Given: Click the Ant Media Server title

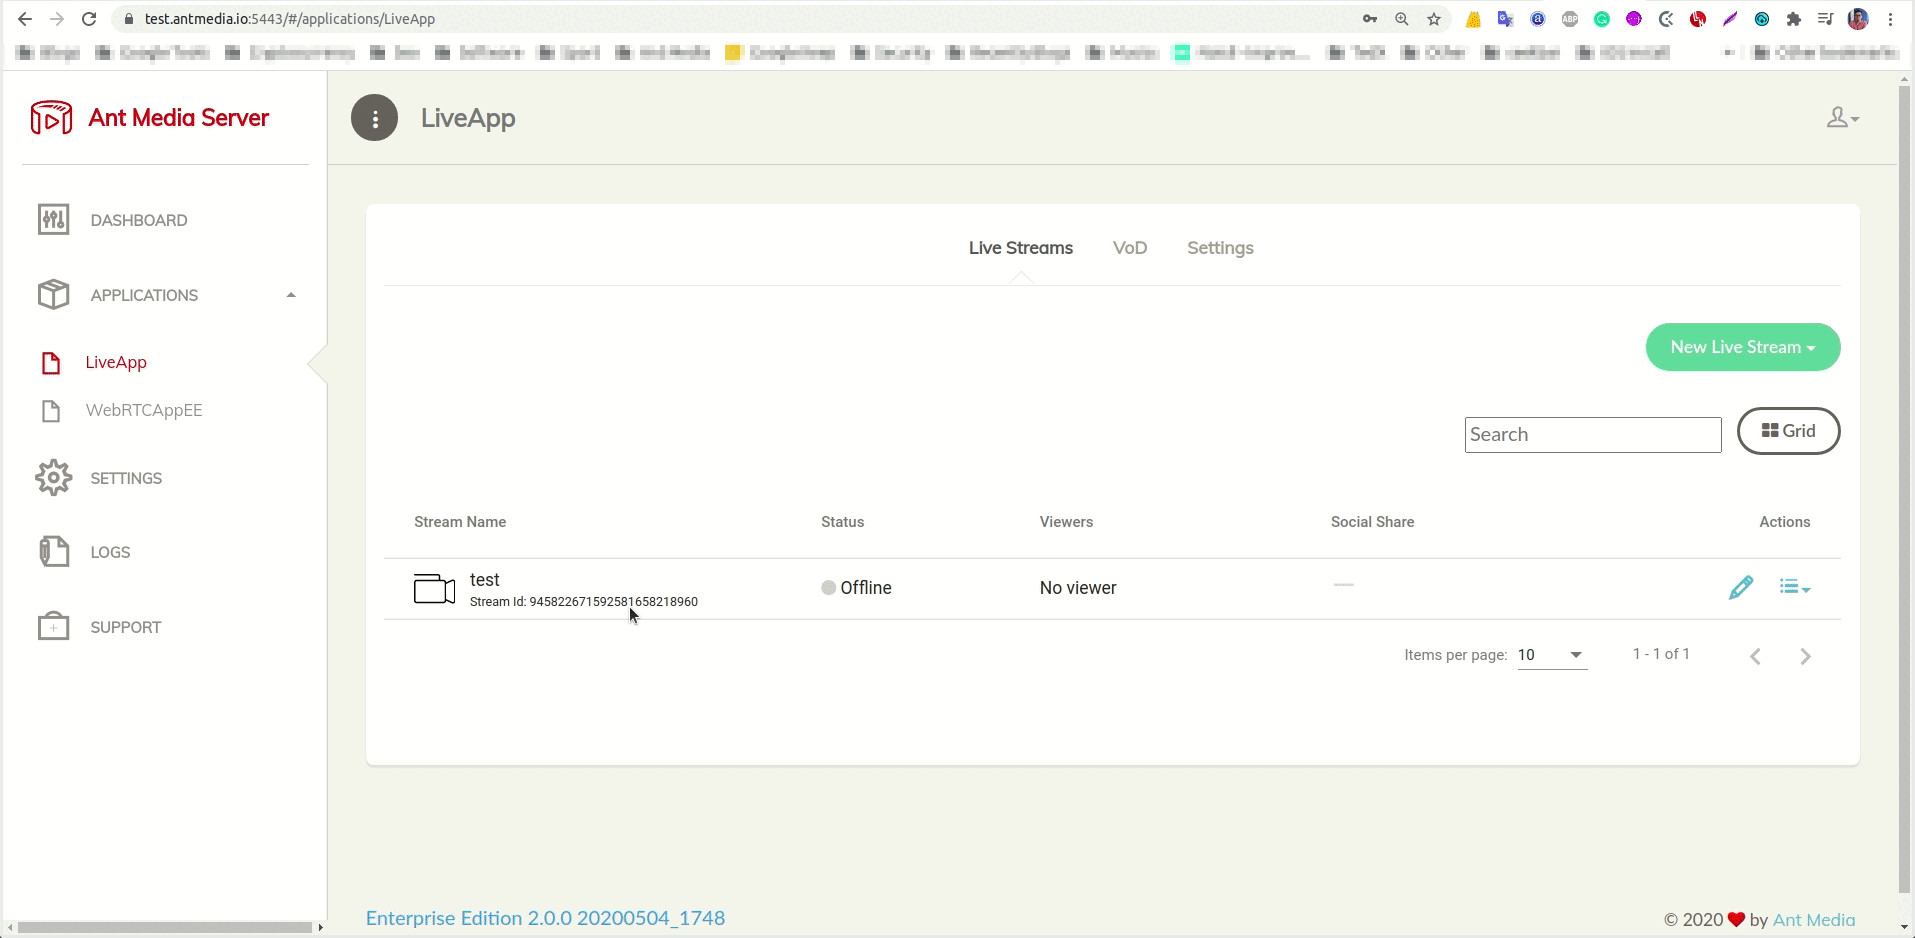Looking at the screenshot, I should (178, 118).
